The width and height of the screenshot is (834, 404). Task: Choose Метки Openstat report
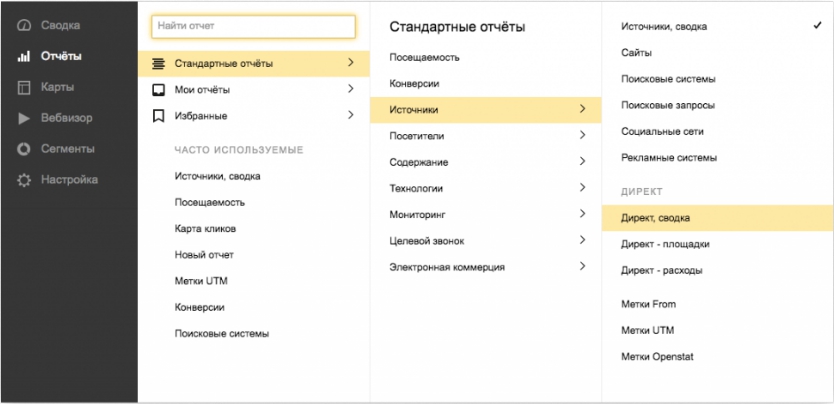click(x=657, y=357)
